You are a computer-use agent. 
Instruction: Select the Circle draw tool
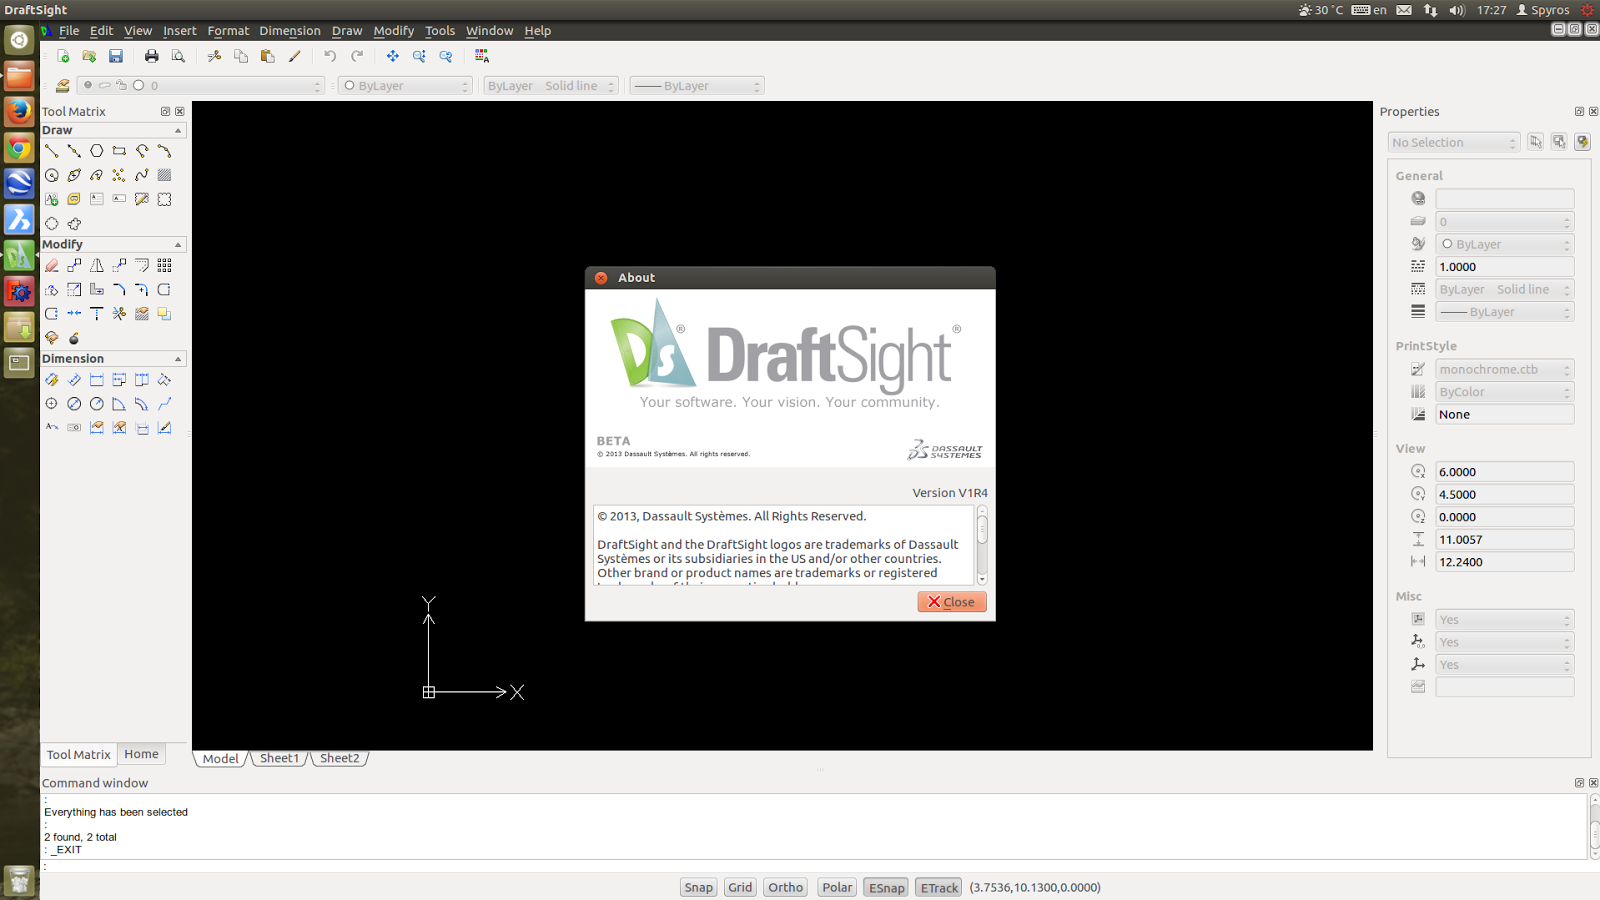pos(51,175)
